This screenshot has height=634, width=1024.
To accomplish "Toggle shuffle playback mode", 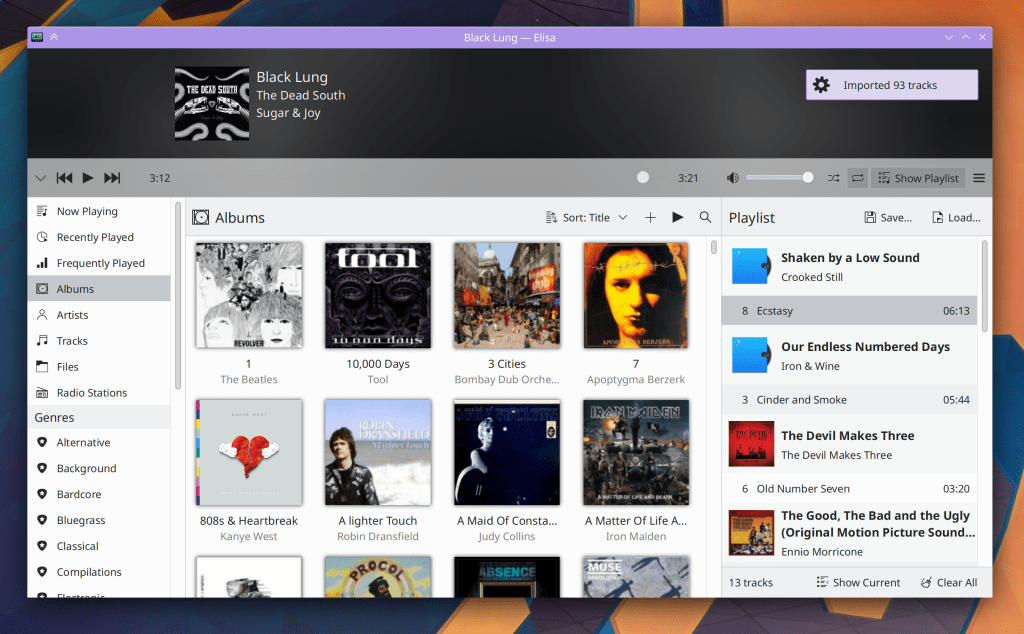I will click(833, 178).
